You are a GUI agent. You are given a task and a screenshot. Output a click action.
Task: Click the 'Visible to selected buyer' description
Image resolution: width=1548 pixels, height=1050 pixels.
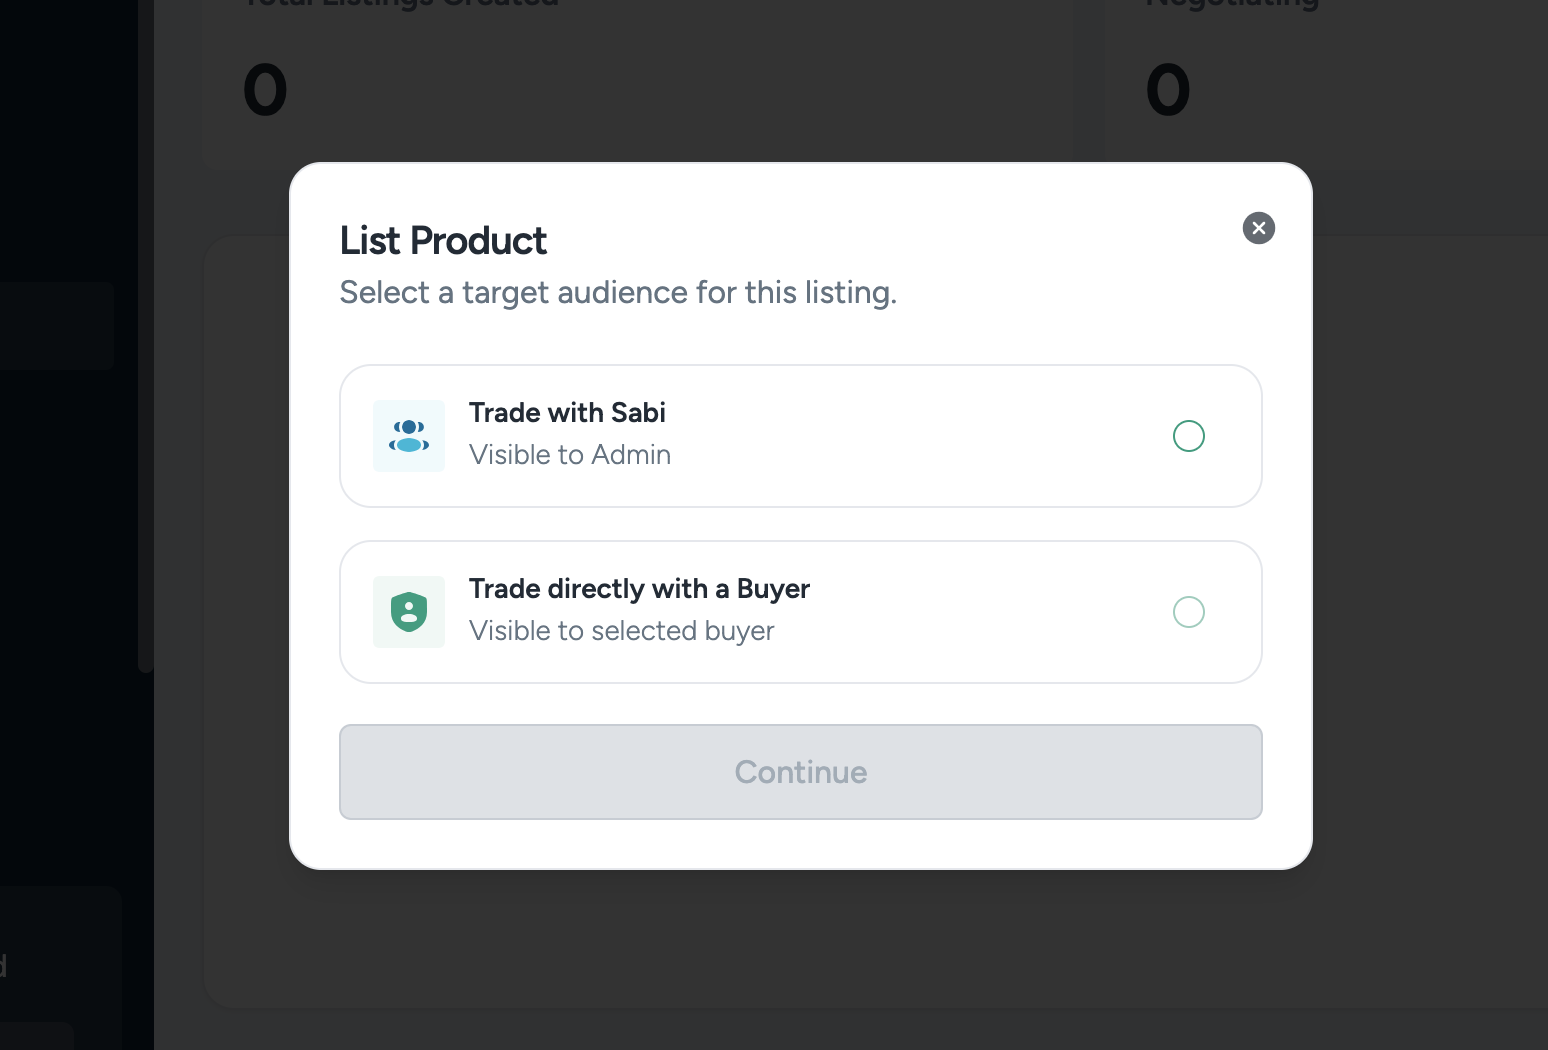(x=621, y=631)
